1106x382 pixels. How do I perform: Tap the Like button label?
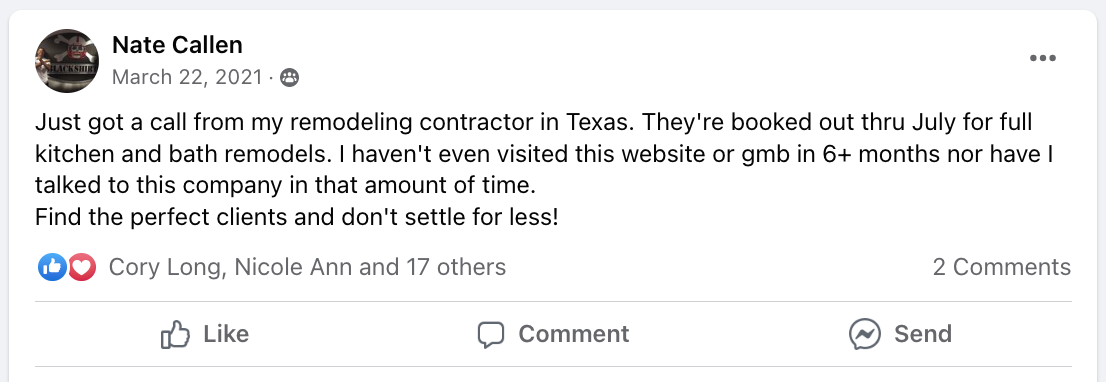(226, 333)
